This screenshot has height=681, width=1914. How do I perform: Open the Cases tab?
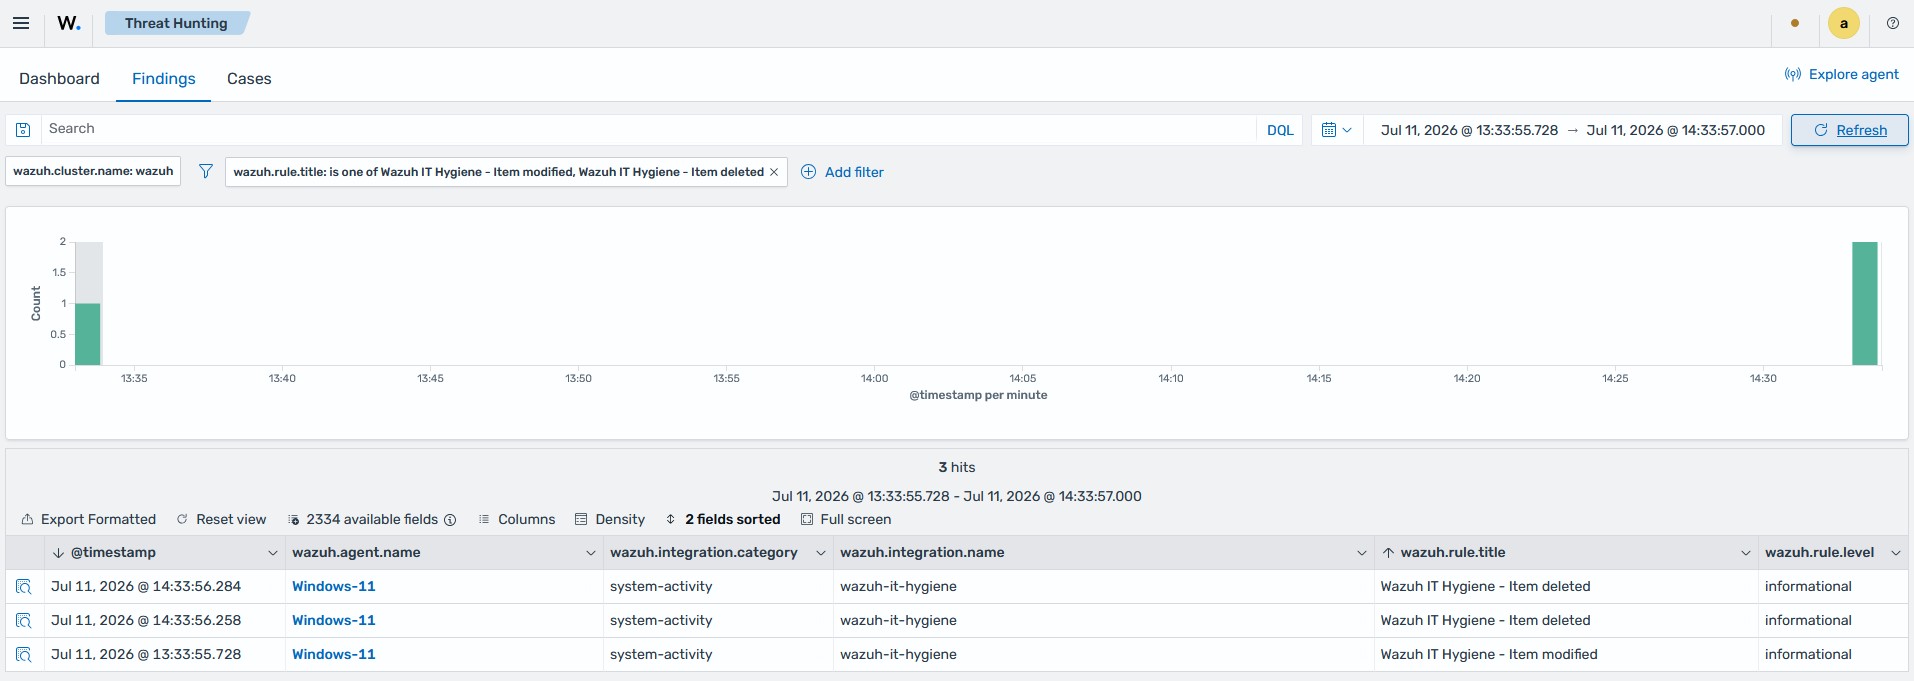(x=249, y=78)
